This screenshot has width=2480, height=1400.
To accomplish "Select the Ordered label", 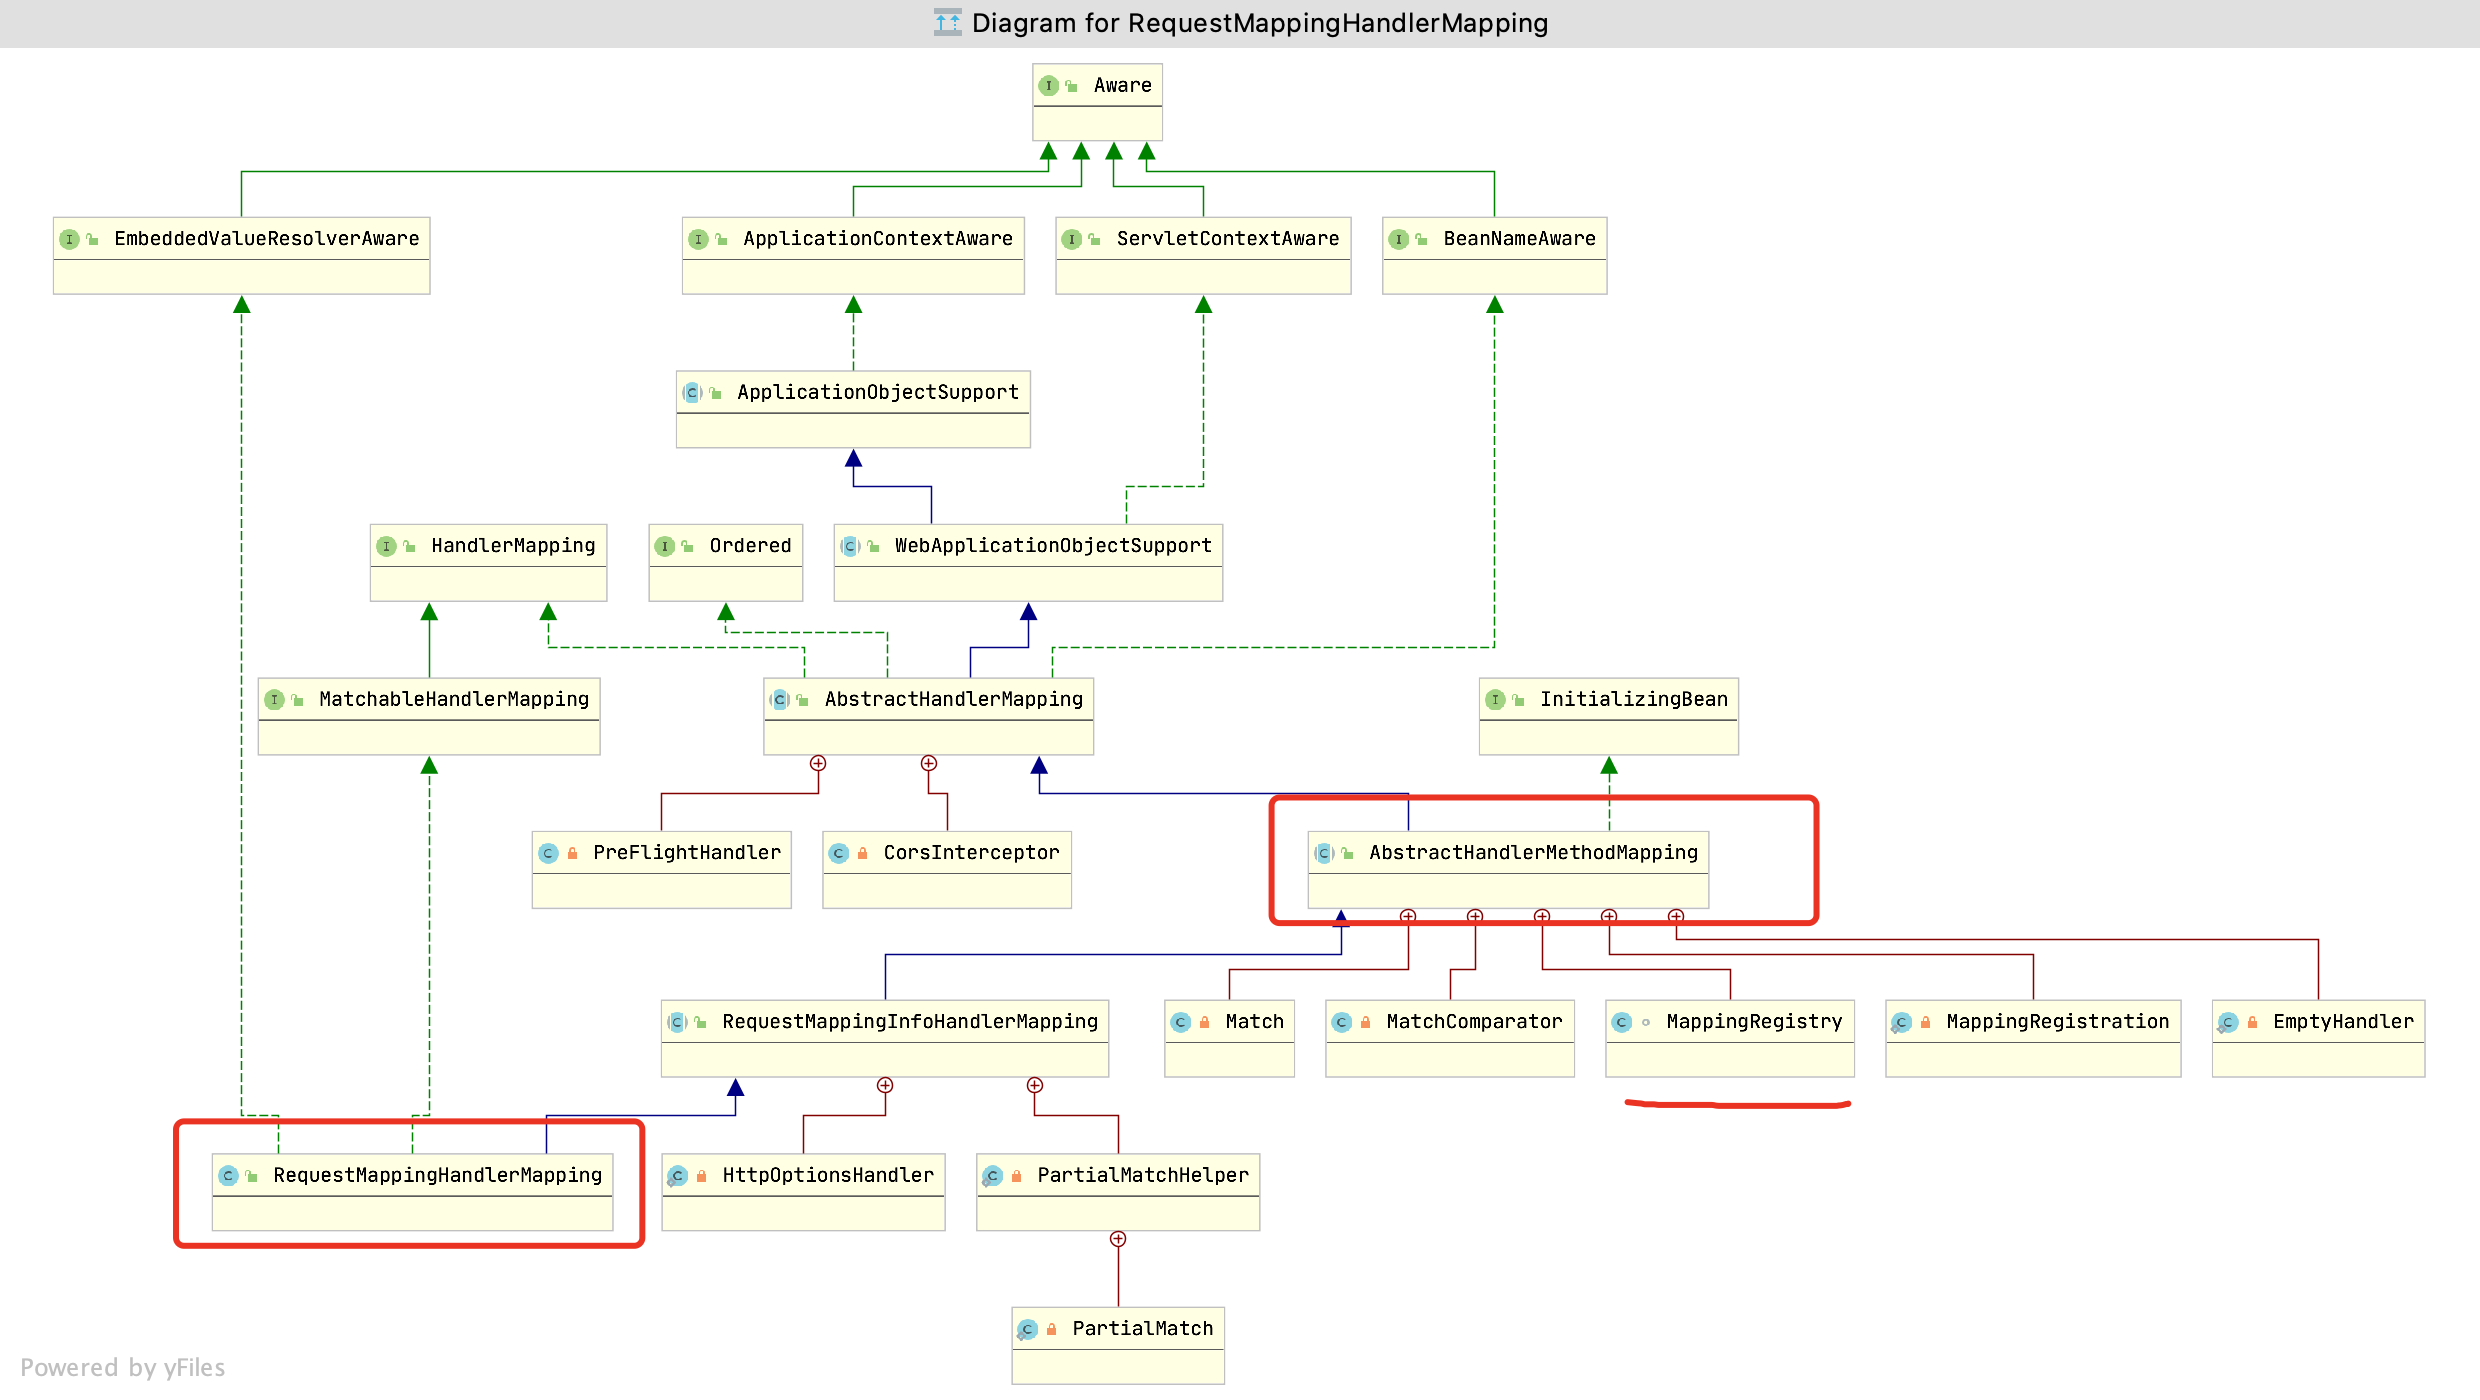I will [x=750, y=546].
